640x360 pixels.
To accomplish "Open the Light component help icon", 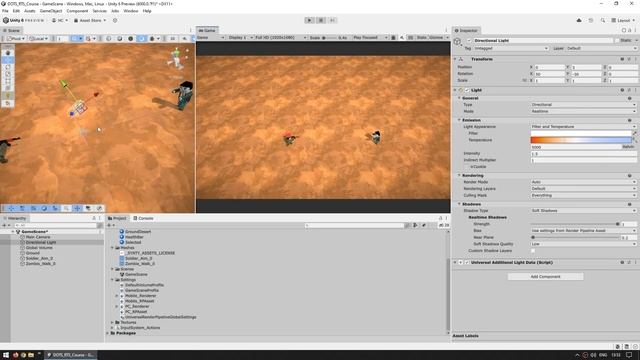I will (622, 90).
